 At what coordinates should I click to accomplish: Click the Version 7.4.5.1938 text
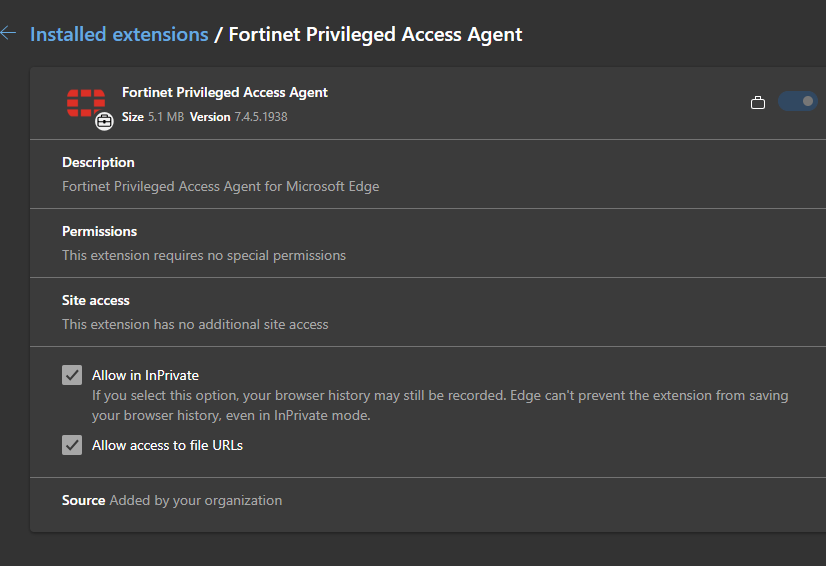point(238,117)
